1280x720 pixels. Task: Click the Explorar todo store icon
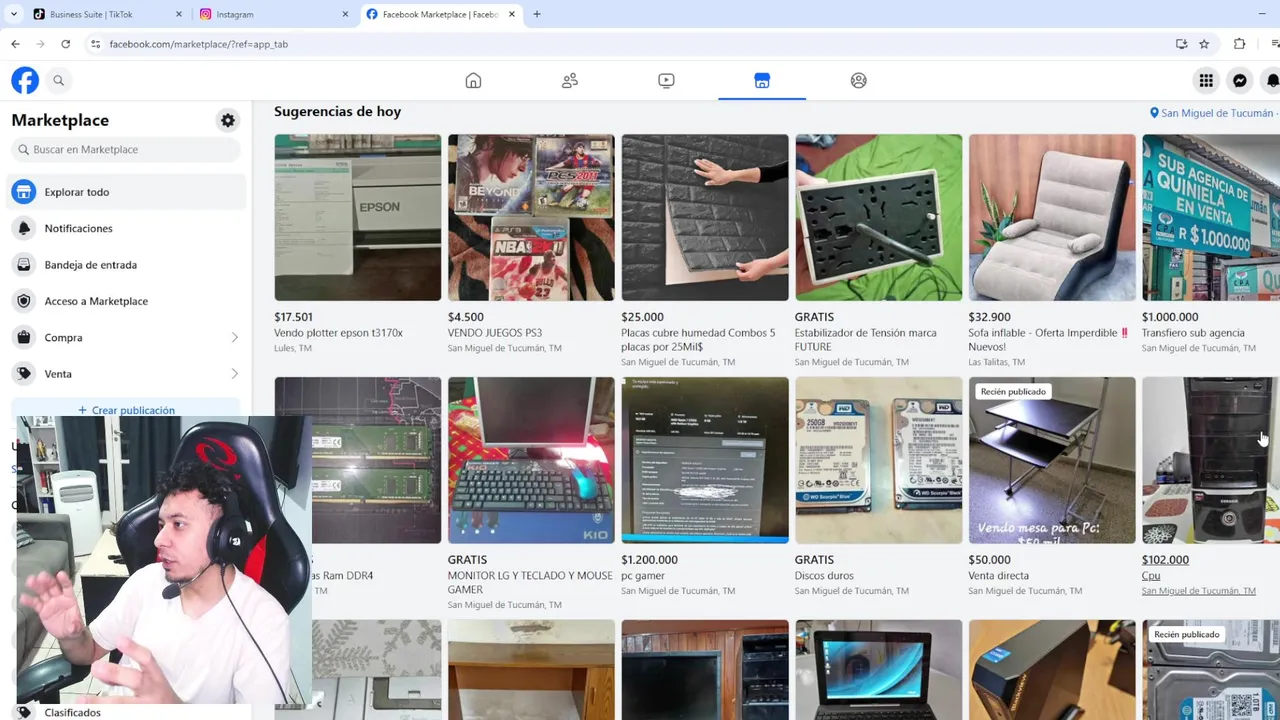[x=24, y=192]
